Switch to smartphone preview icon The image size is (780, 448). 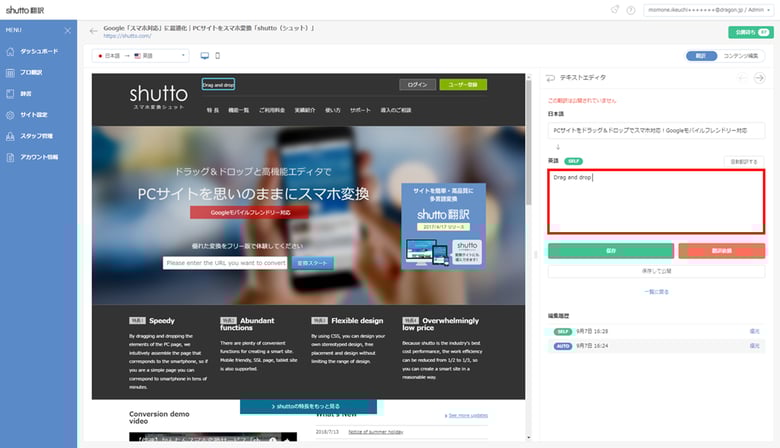pyautogui.click(x=217, y=56)
